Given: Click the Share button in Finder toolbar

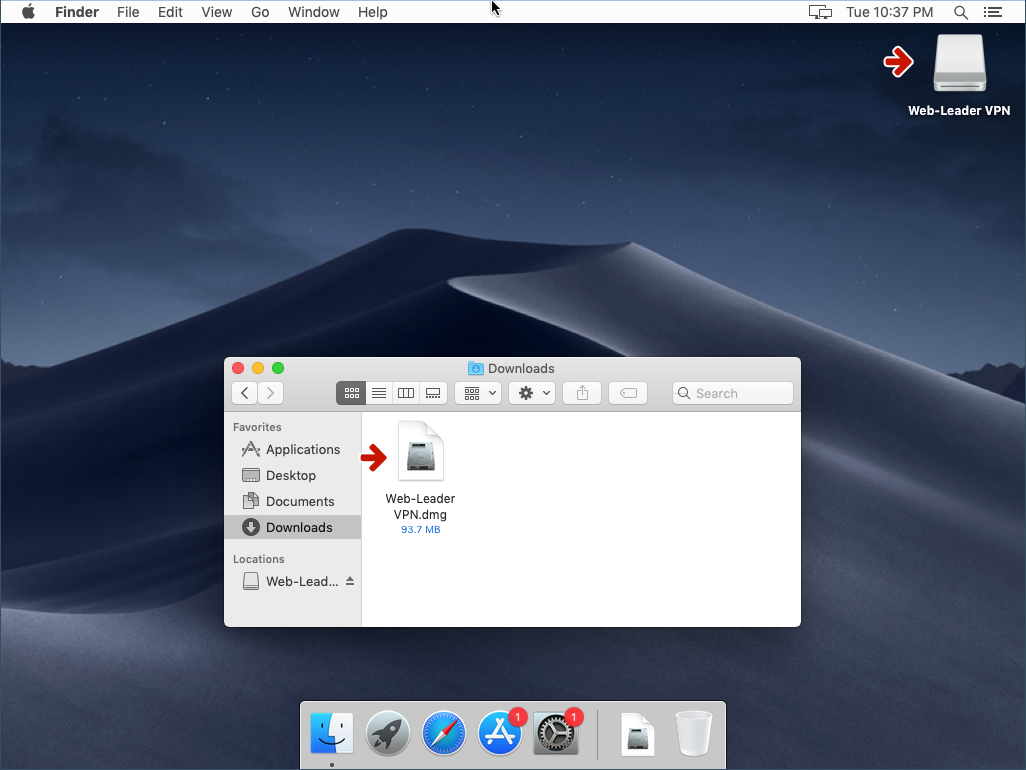Looking at the screenshot, I should 582,393.
